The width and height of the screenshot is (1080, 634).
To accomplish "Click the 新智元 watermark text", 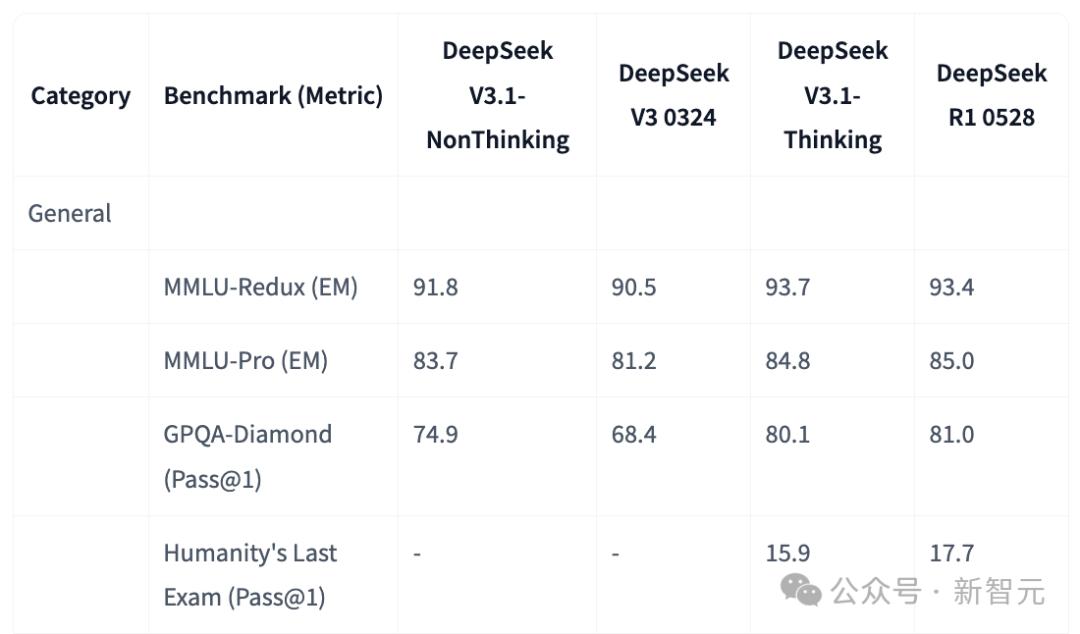I will tap(998, 591).
